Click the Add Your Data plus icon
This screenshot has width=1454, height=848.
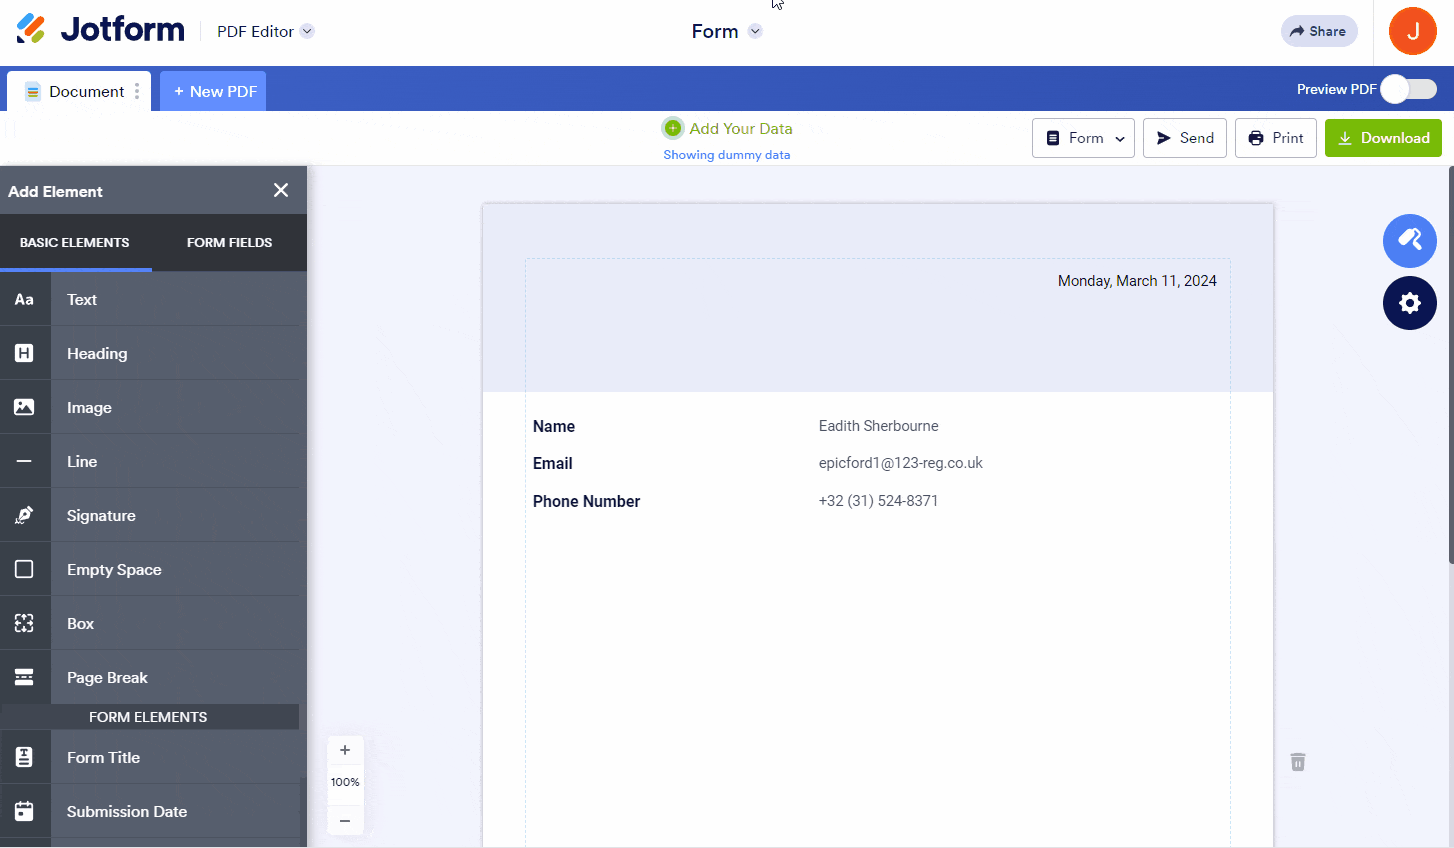[x=673, y=128]
